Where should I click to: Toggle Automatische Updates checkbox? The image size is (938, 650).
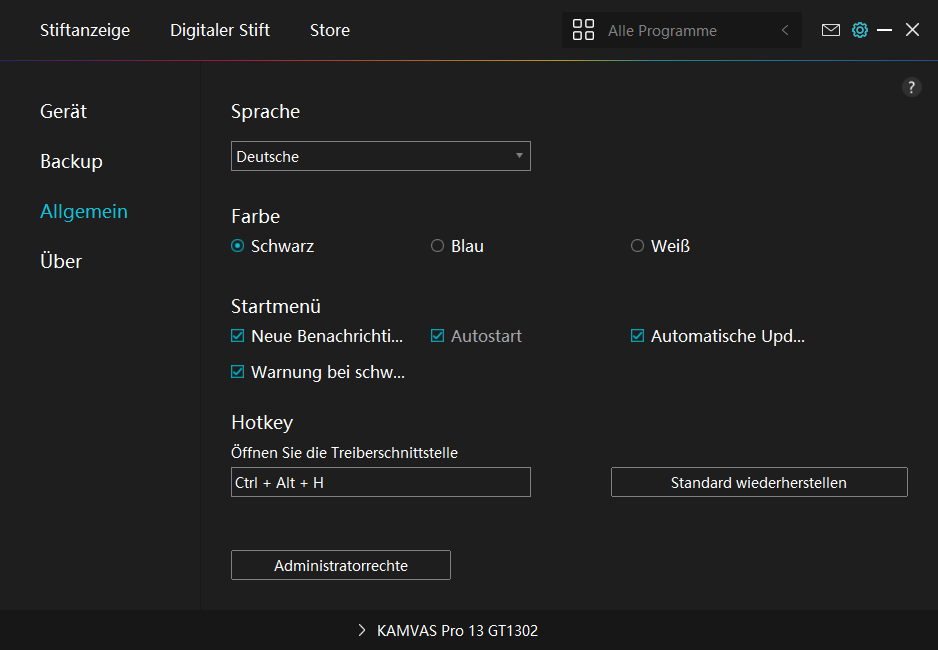coord(637,336)
